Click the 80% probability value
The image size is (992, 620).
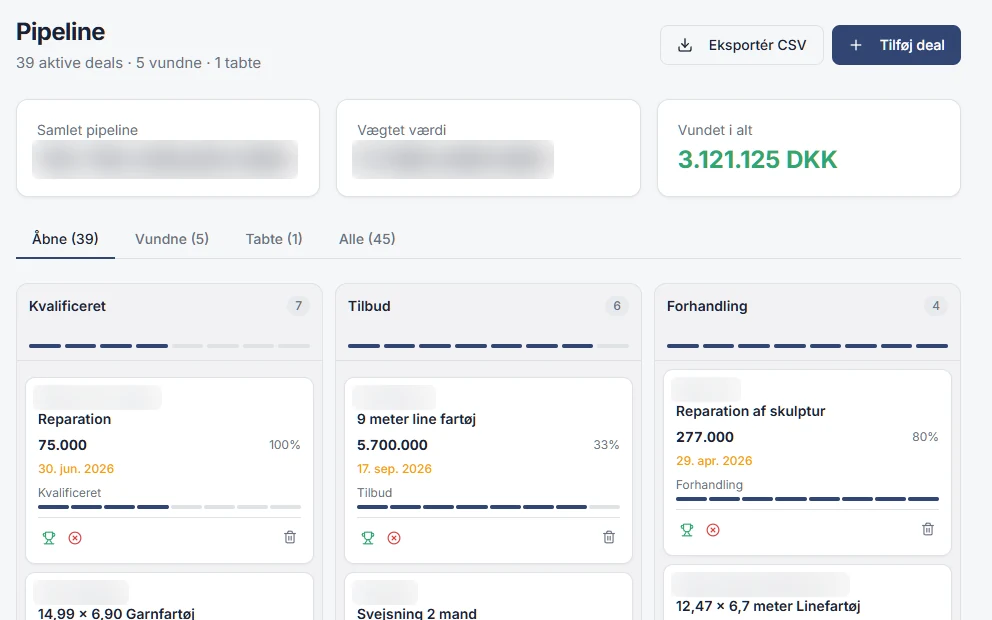coord(925,437)
